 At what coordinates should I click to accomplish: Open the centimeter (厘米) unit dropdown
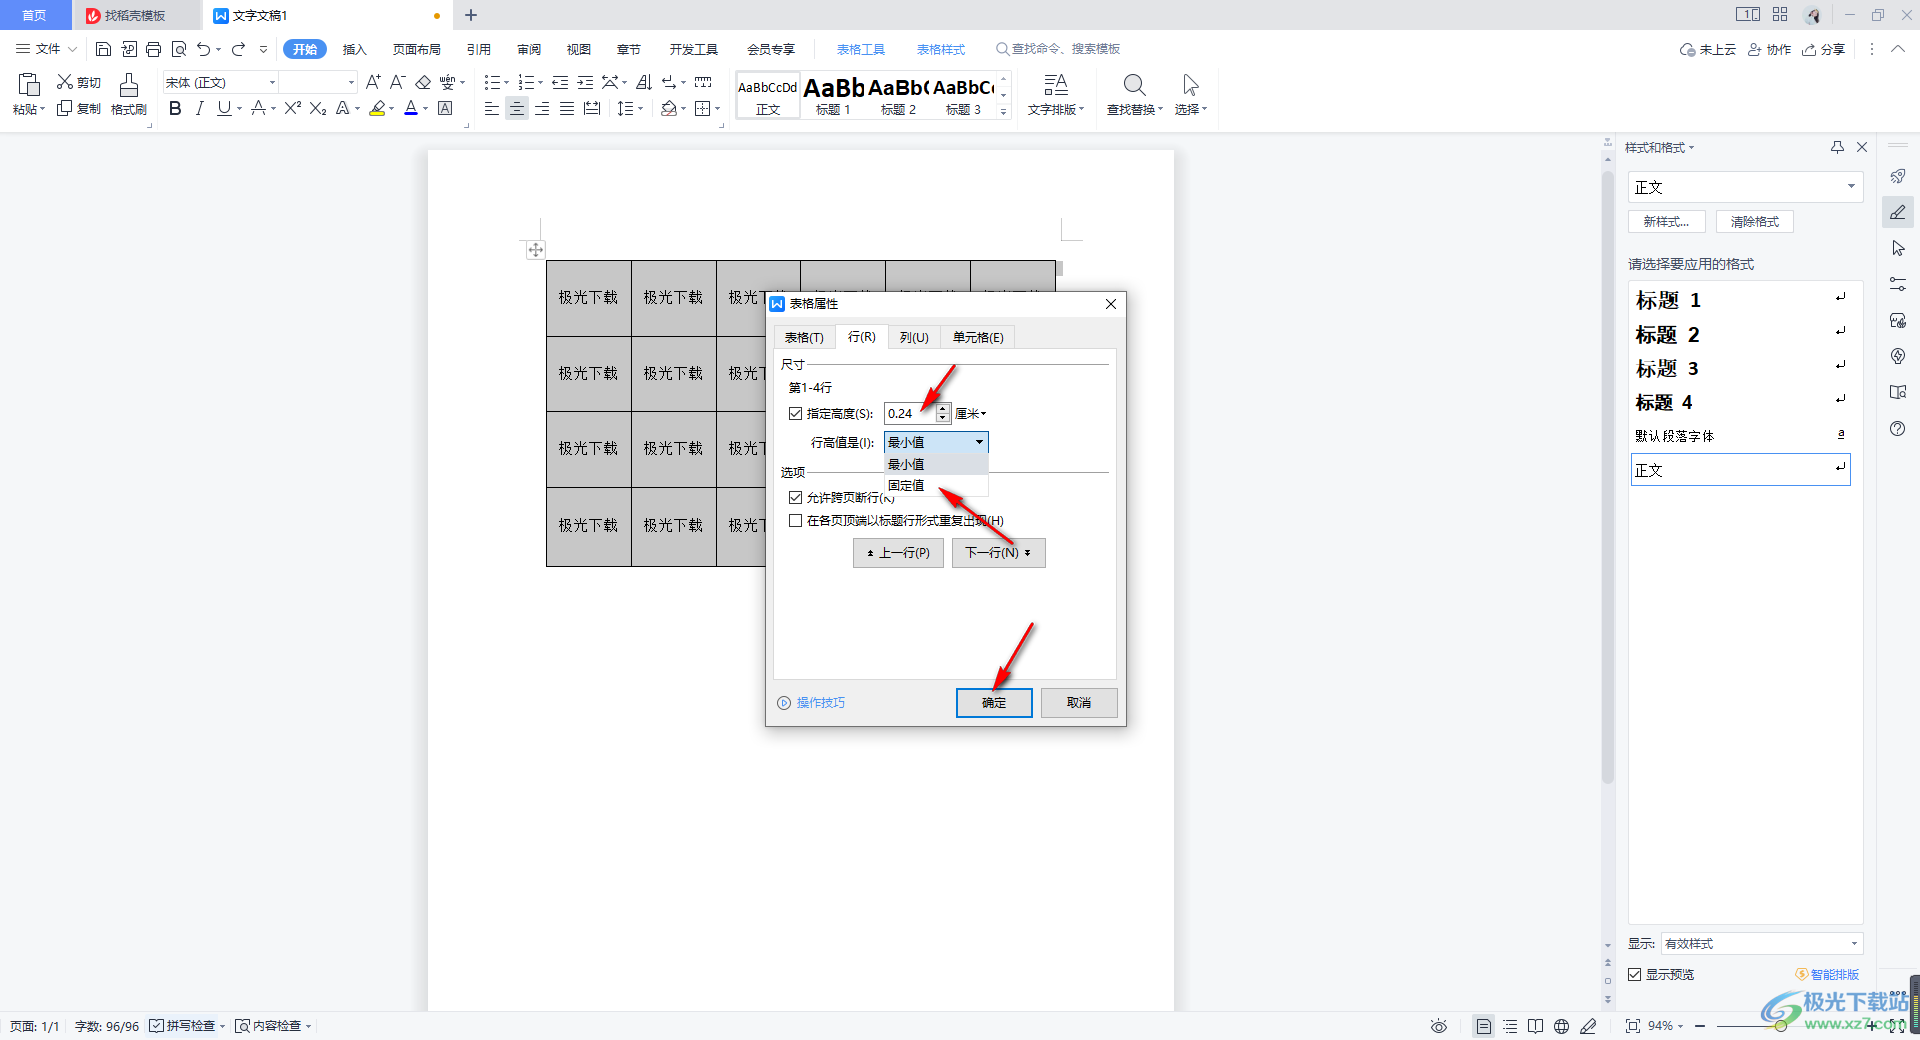point(970,413)
